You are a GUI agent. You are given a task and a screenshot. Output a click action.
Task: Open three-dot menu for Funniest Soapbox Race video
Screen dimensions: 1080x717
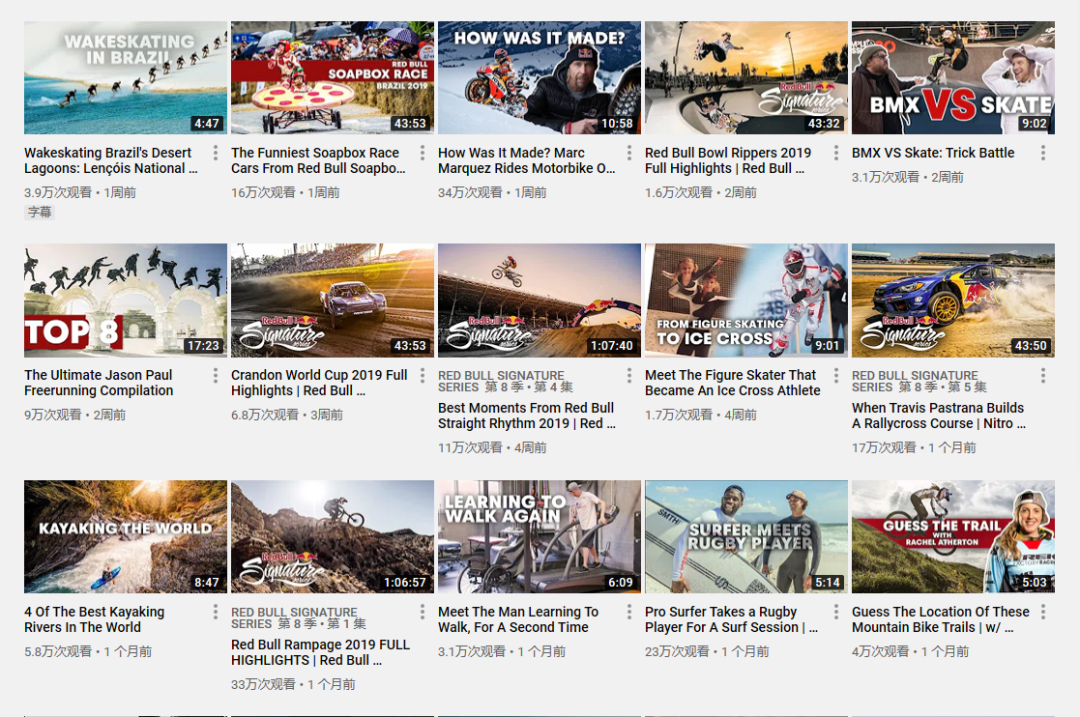pos(422,153)
